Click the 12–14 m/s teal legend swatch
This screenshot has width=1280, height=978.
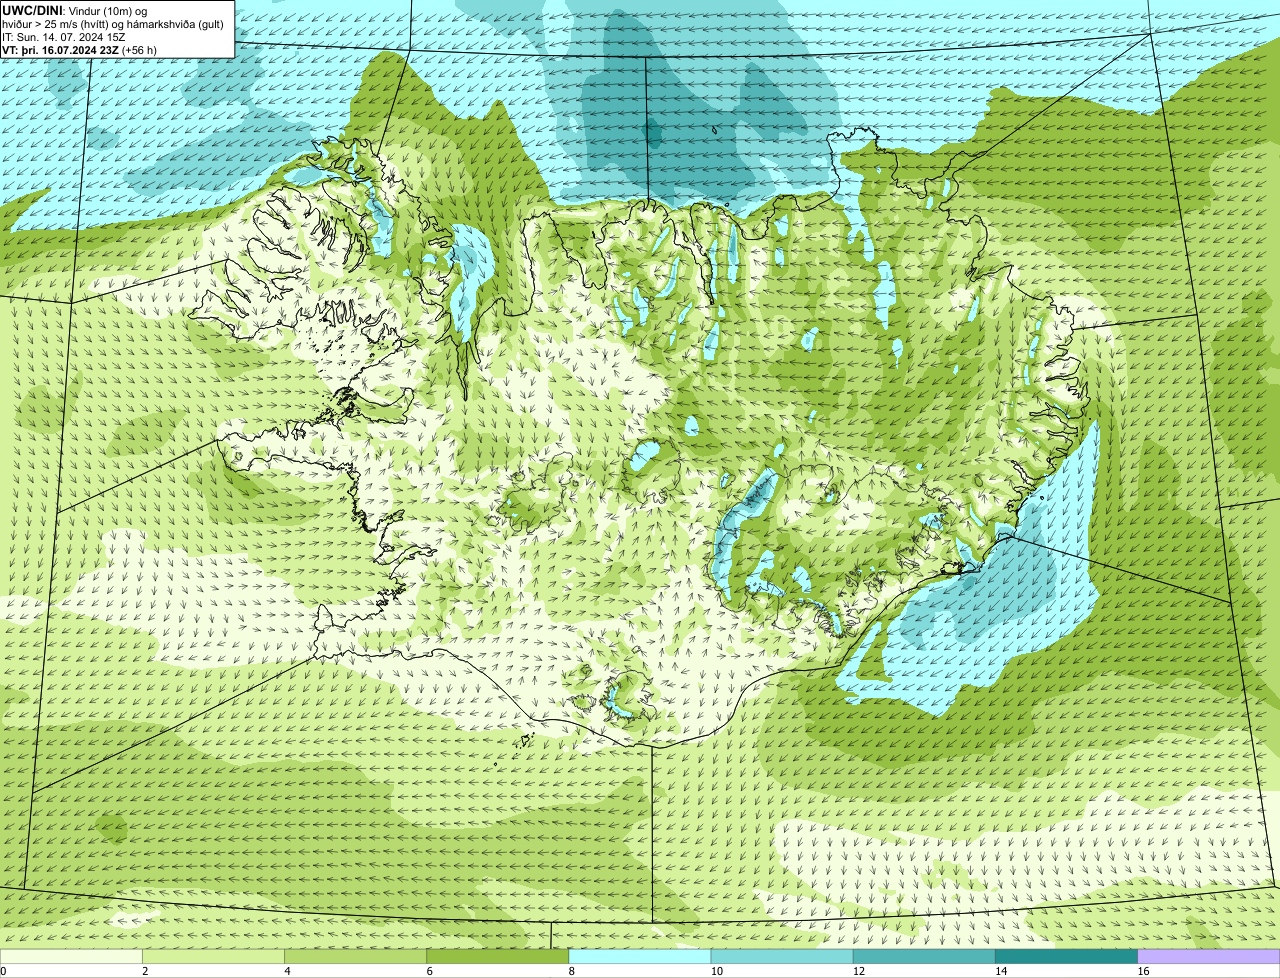[x=924, y=957]
